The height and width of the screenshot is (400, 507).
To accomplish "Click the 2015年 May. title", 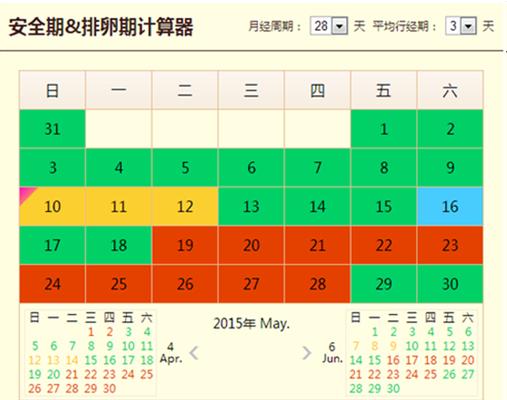I will pyautogui.click(x=251, y=323).
